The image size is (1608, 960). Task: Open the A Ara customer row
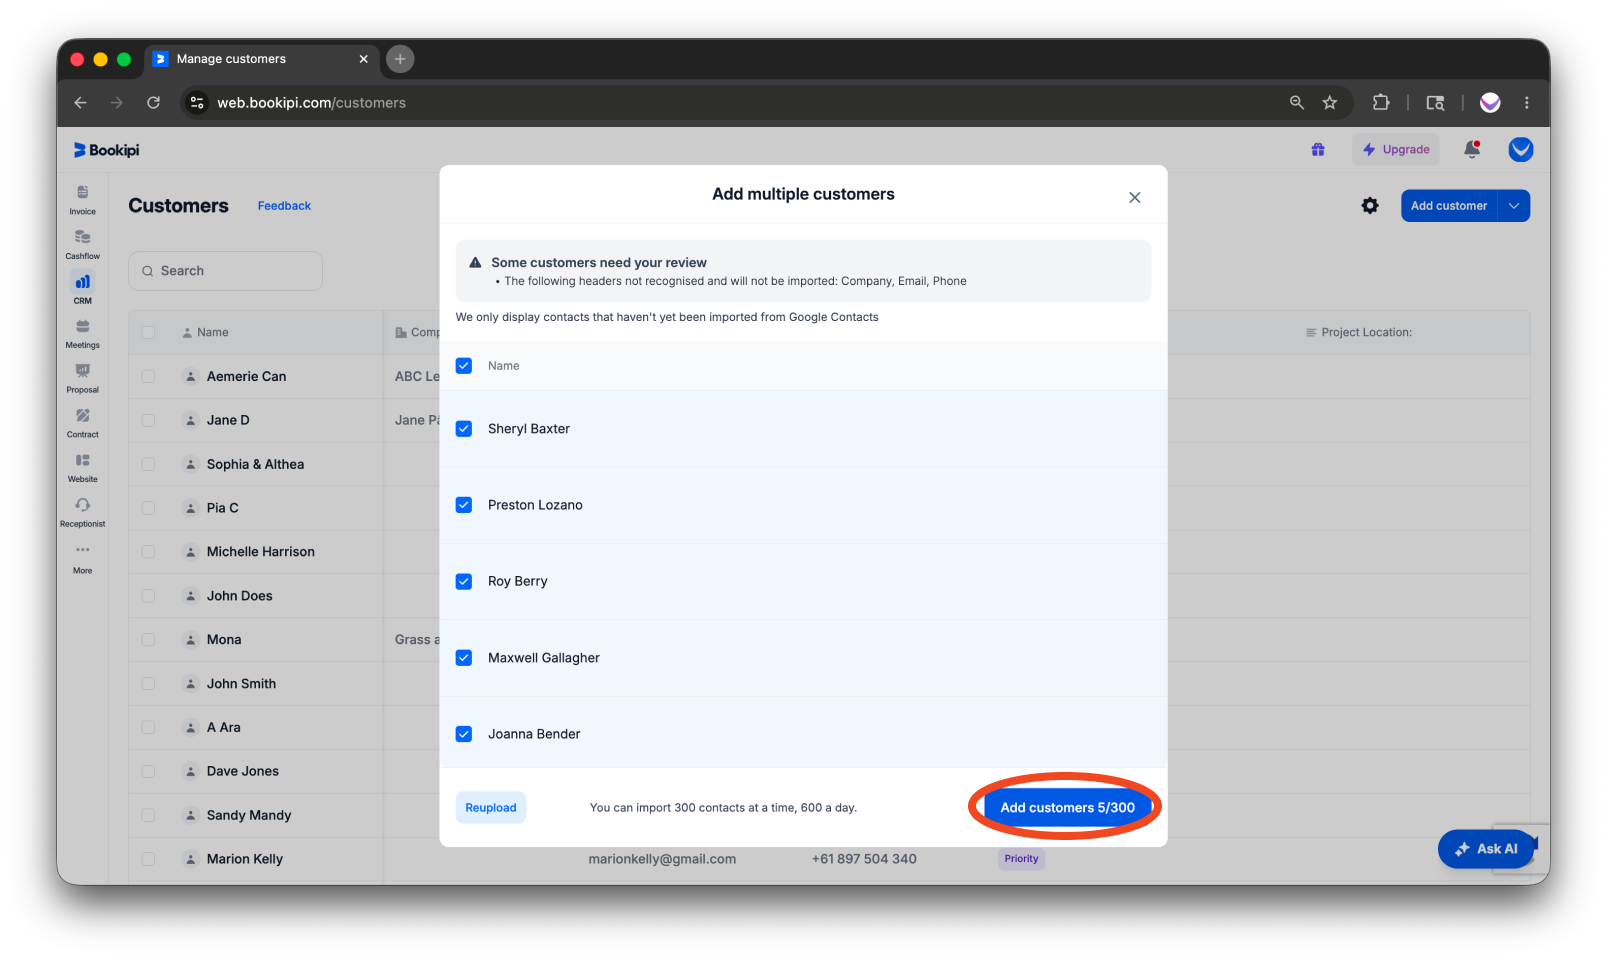pos(223,727)
